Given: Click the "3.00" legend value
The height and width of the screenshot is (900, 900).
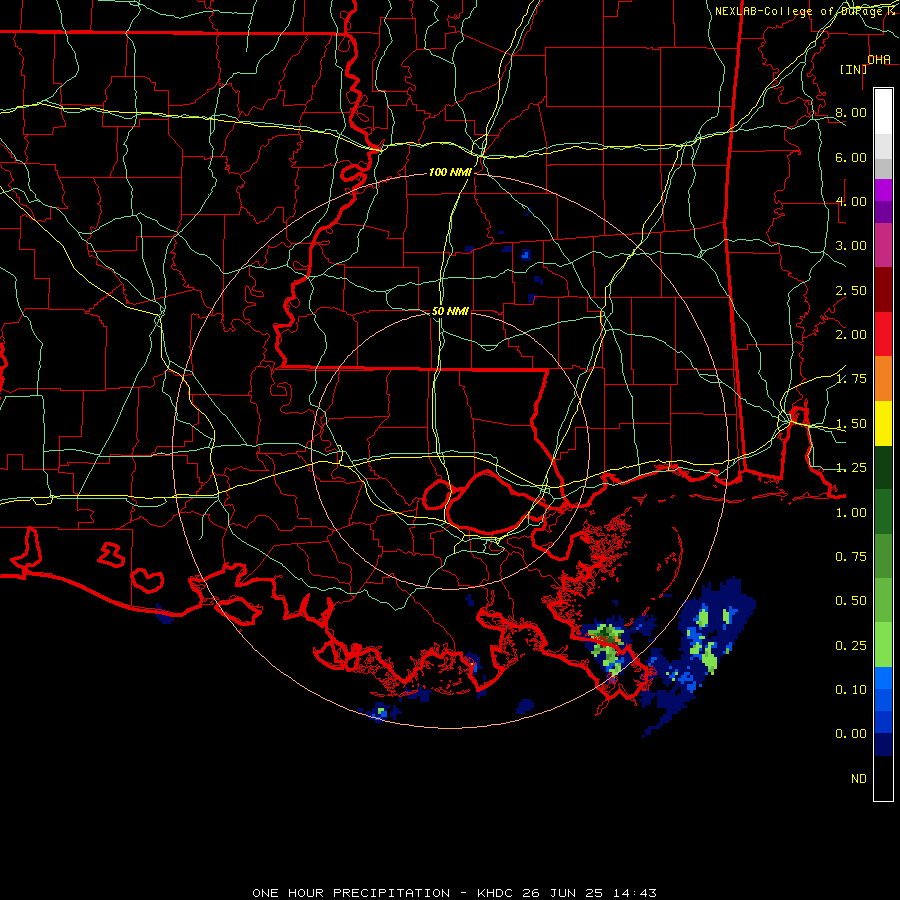Looking at the screenshot, I should coord(851,246).
